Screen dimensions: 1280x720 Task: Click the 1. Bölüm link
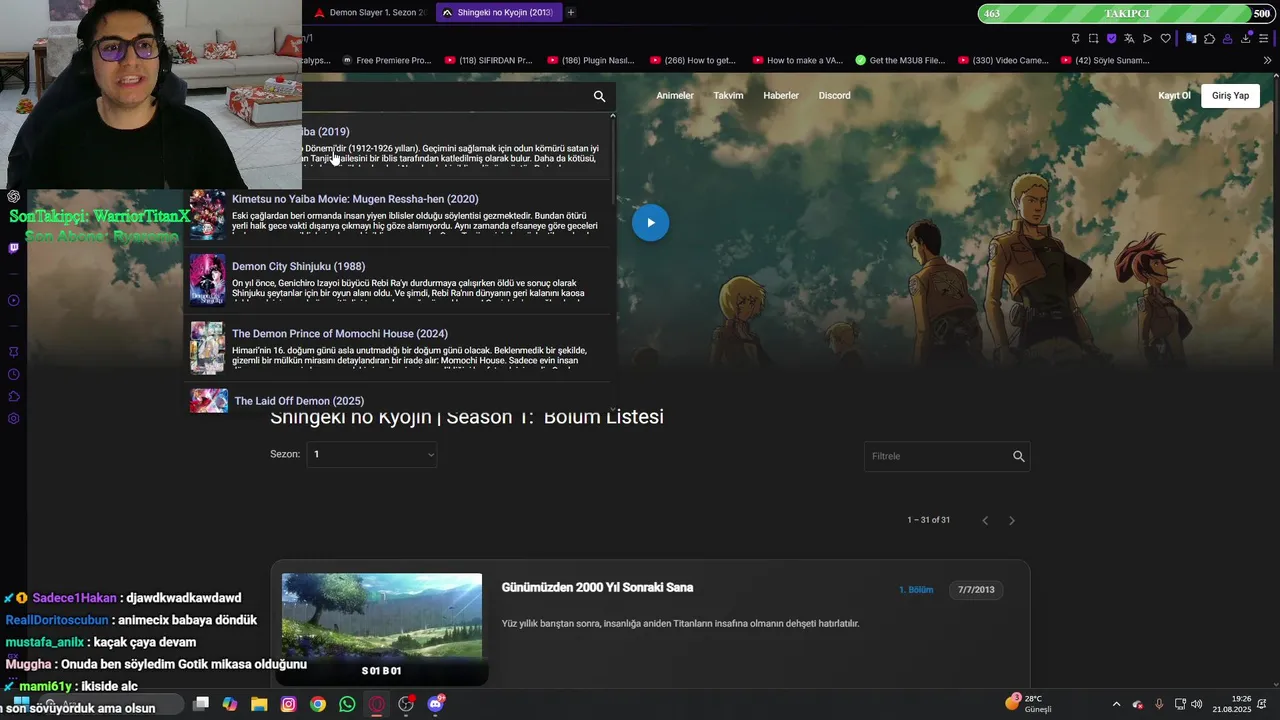pyautogui.click(x=916, y=590)
